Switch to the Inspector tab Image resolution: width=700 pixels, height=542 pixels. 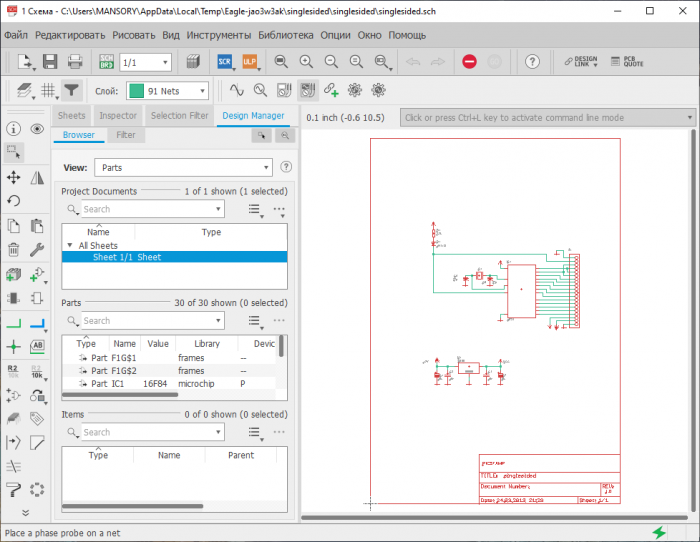pyautogui.click(x=118, y=116)
